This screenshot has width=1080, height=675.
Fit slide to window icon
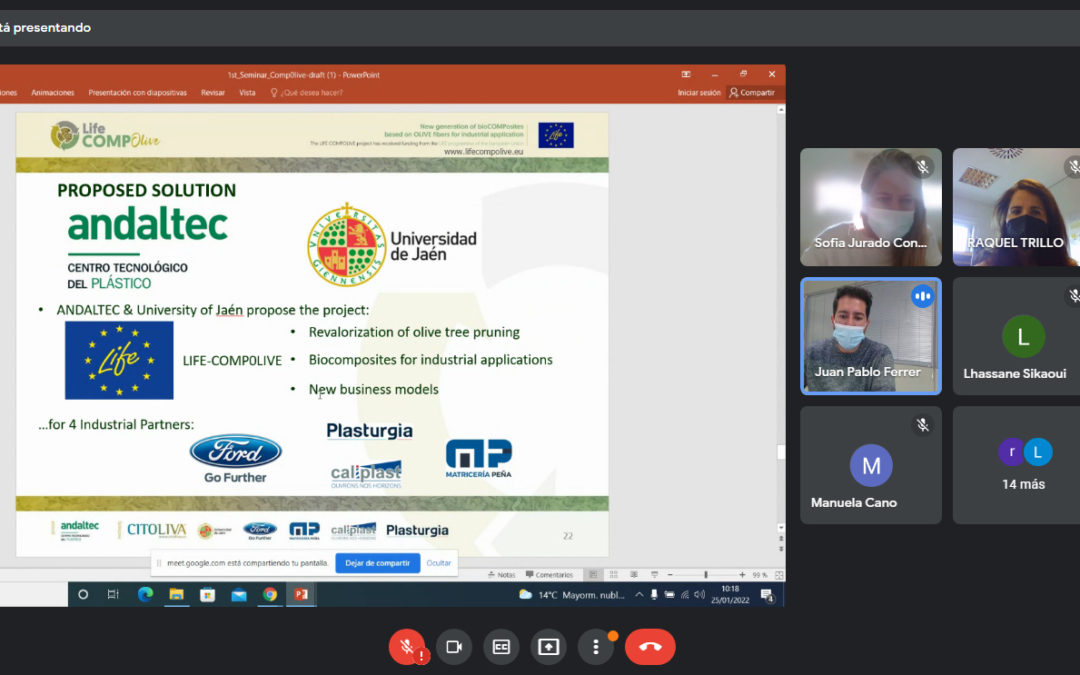point(779,574)
